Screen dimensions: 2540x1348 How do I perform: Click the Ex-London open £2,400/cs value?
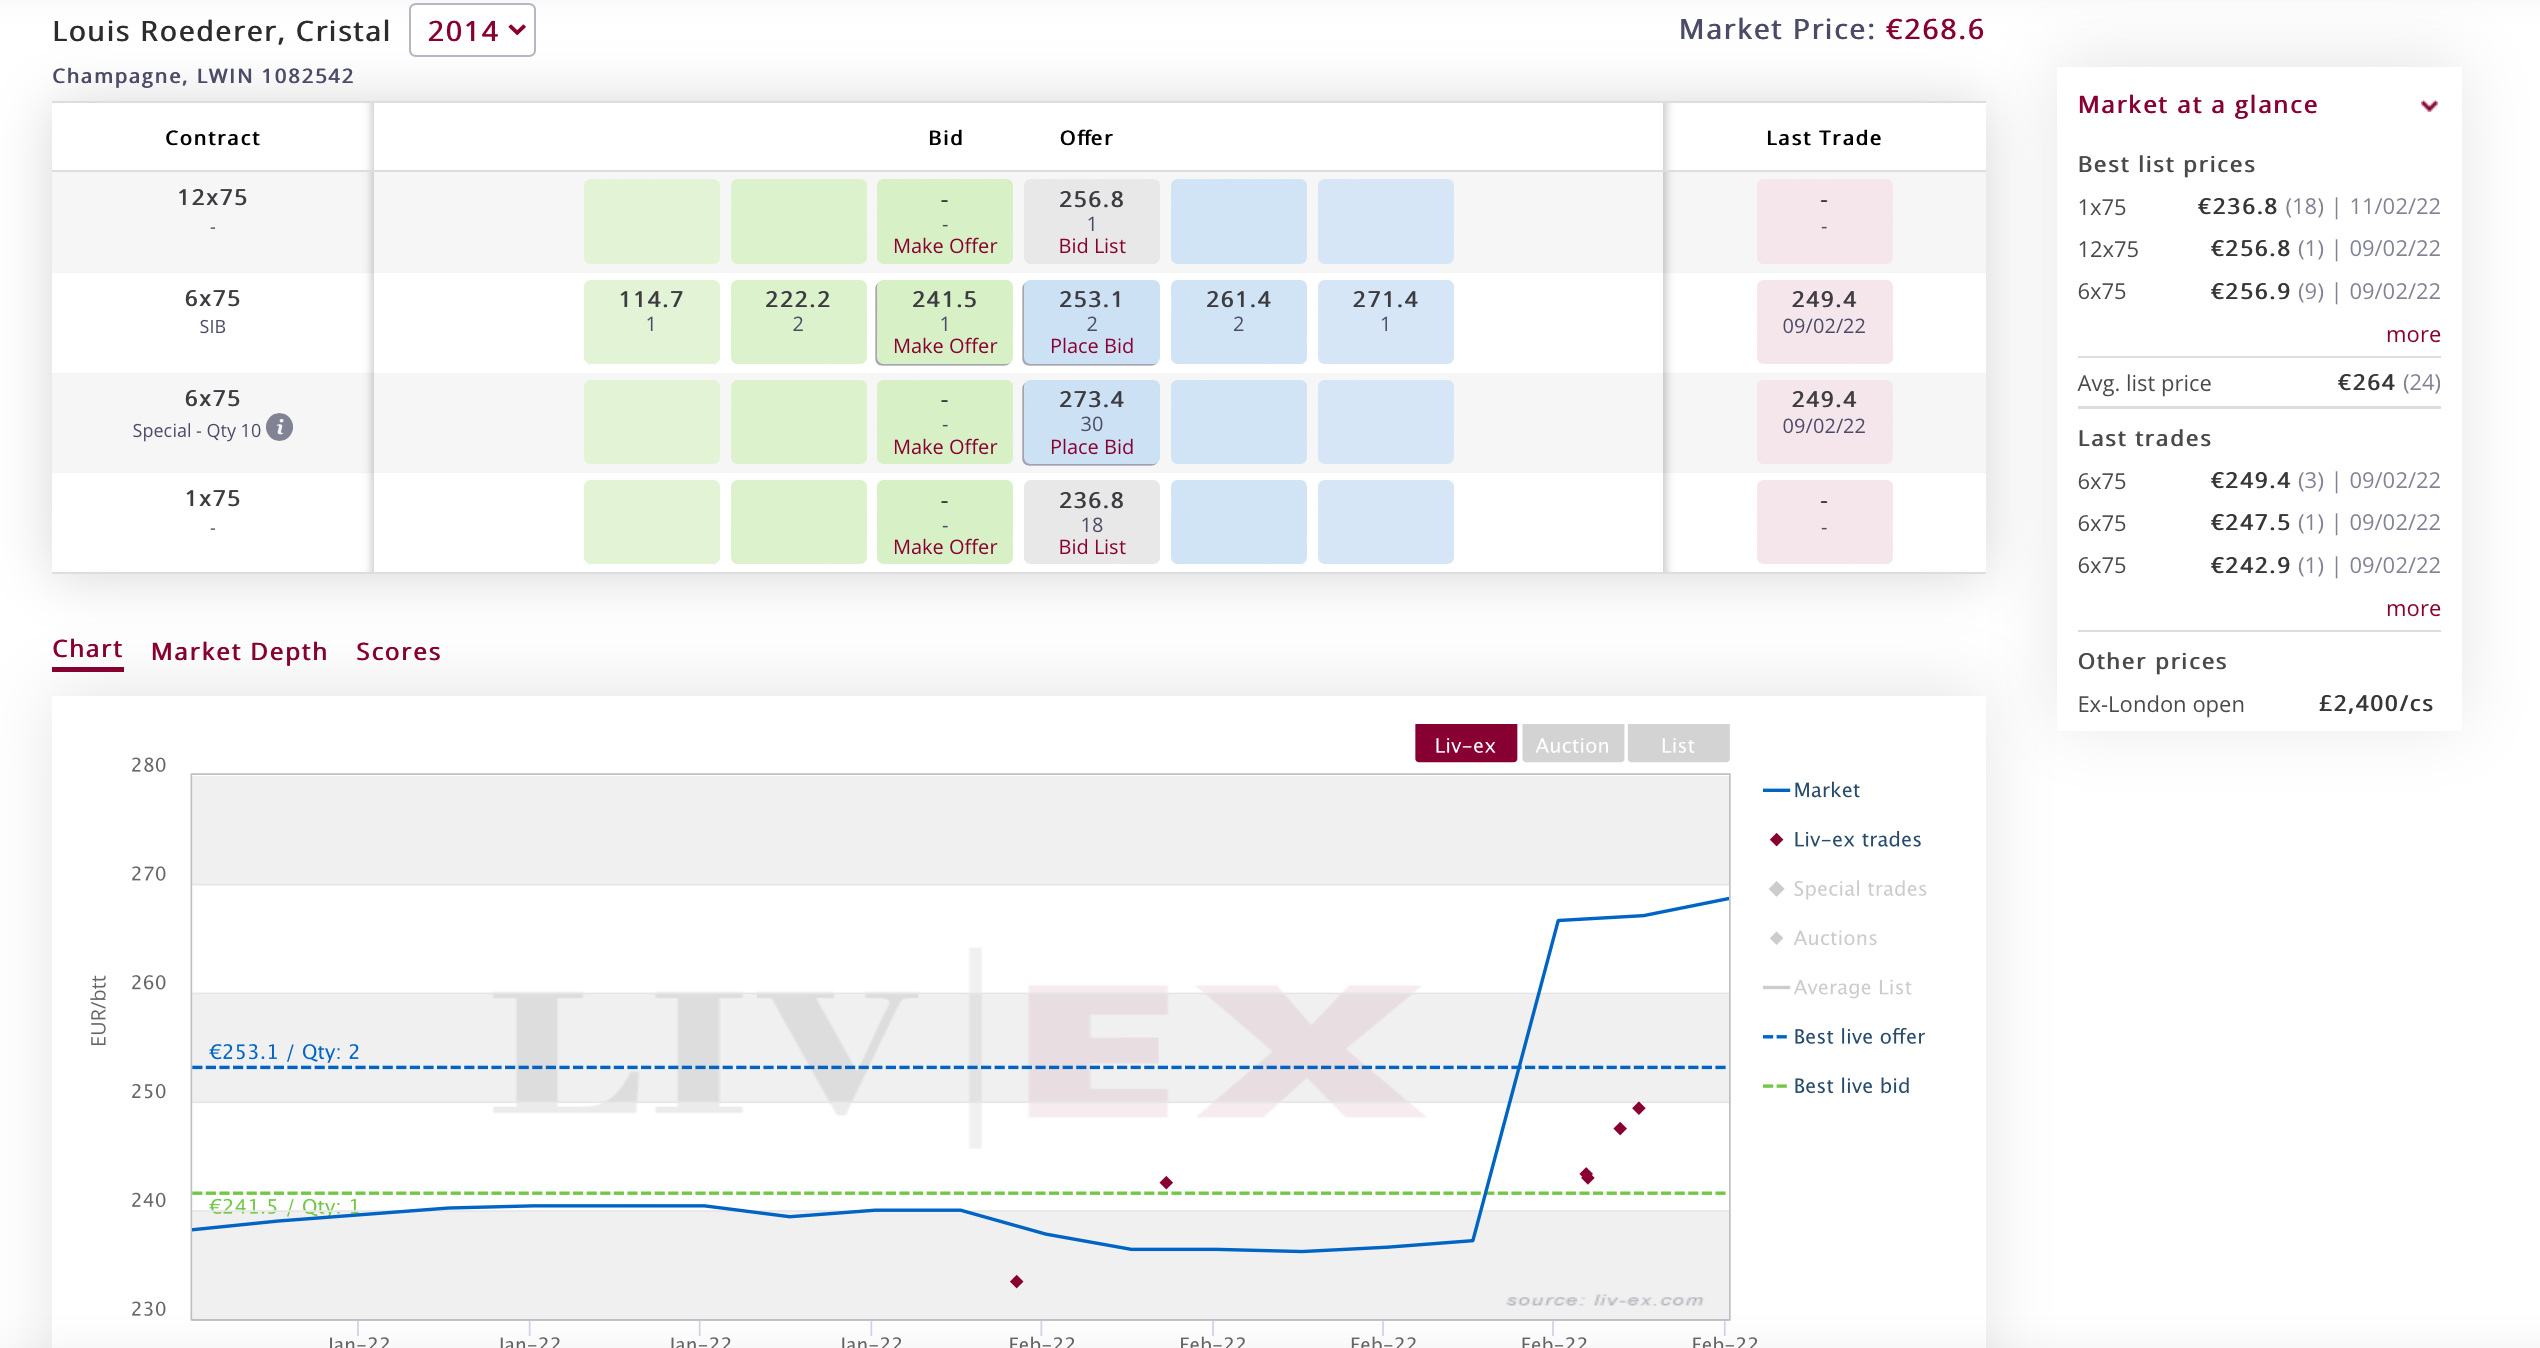point(2376,704)
